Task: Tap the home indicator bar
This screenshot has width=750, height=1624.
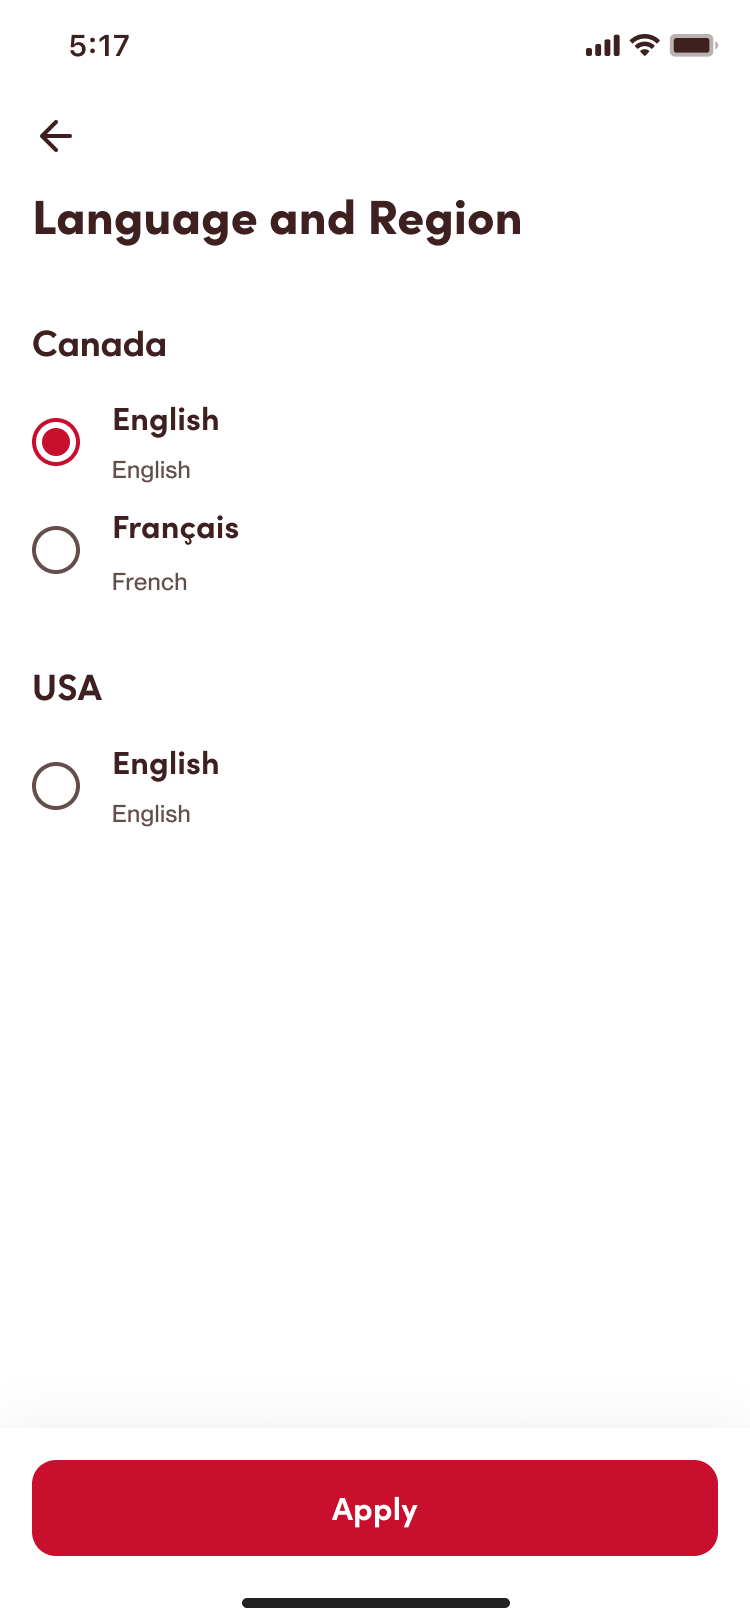Action: coord(375,1603)
